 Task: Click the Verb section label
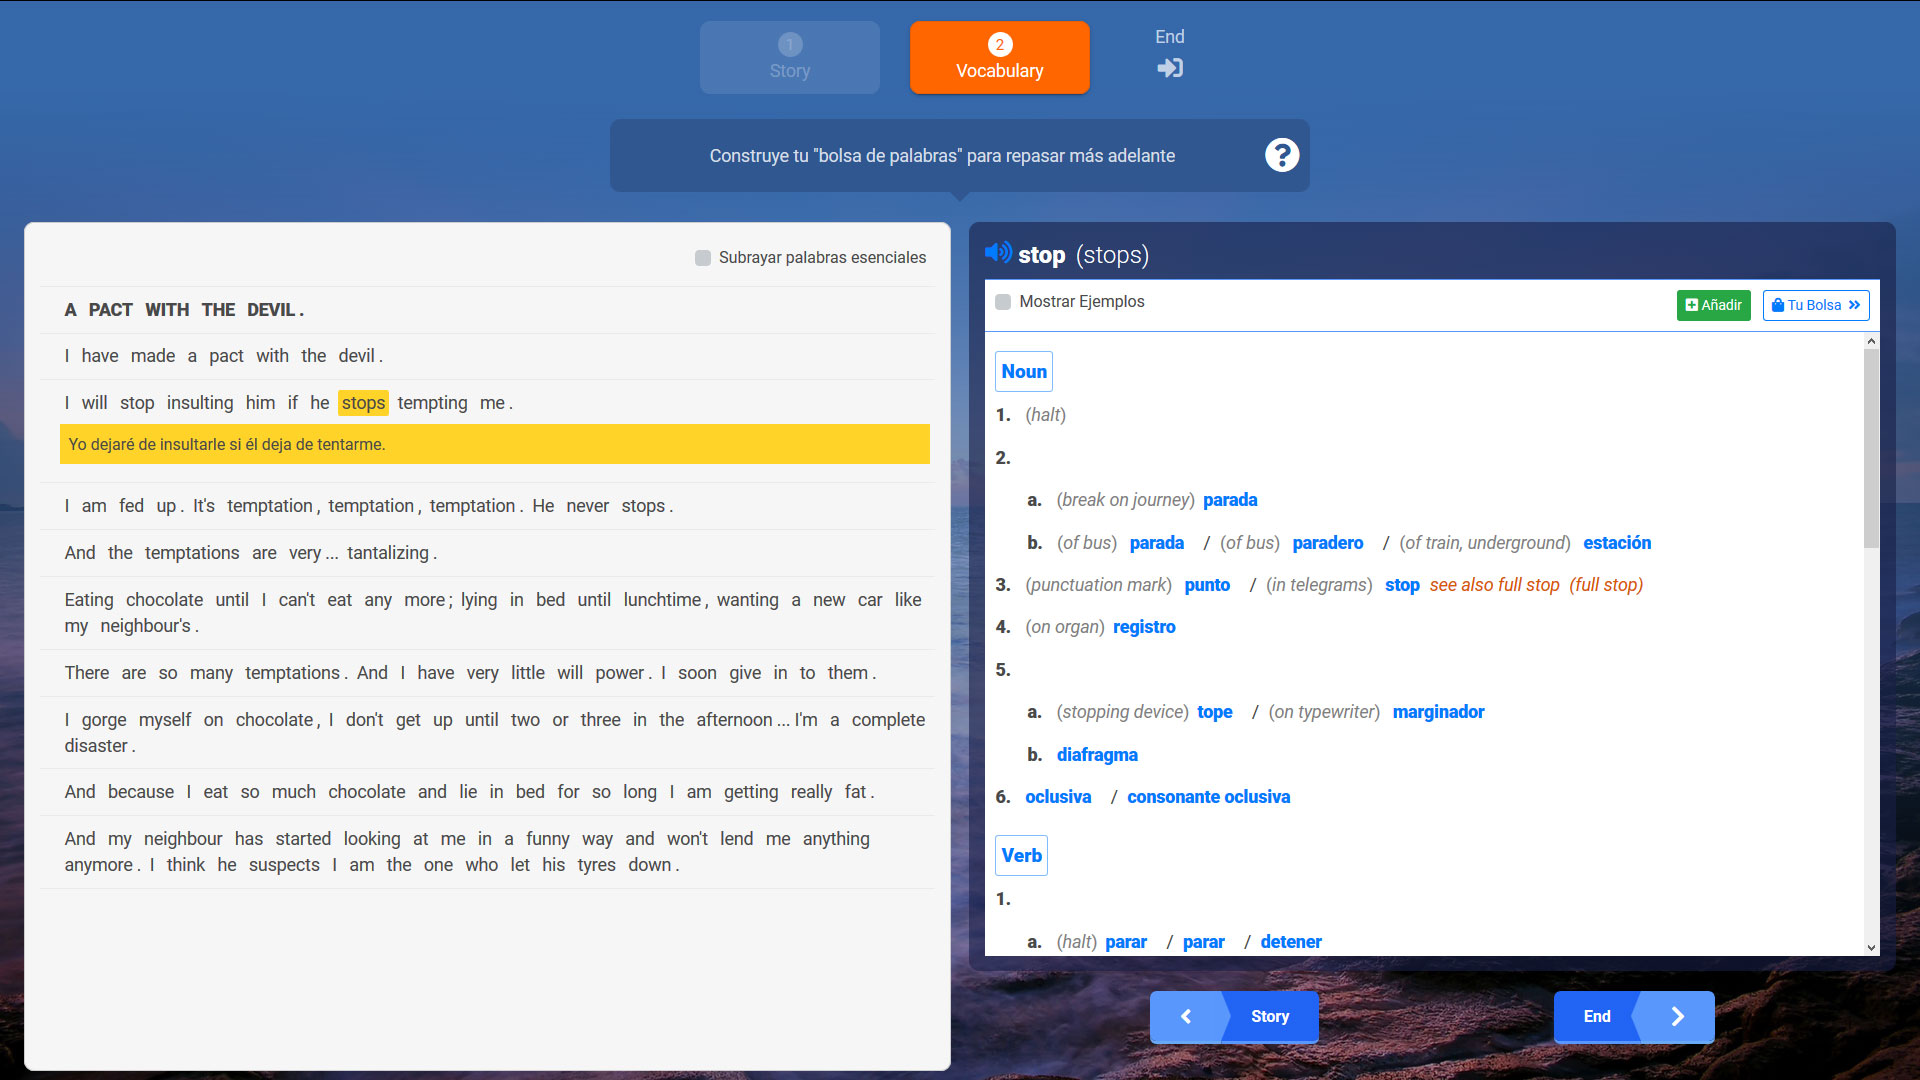point(1021,855)
